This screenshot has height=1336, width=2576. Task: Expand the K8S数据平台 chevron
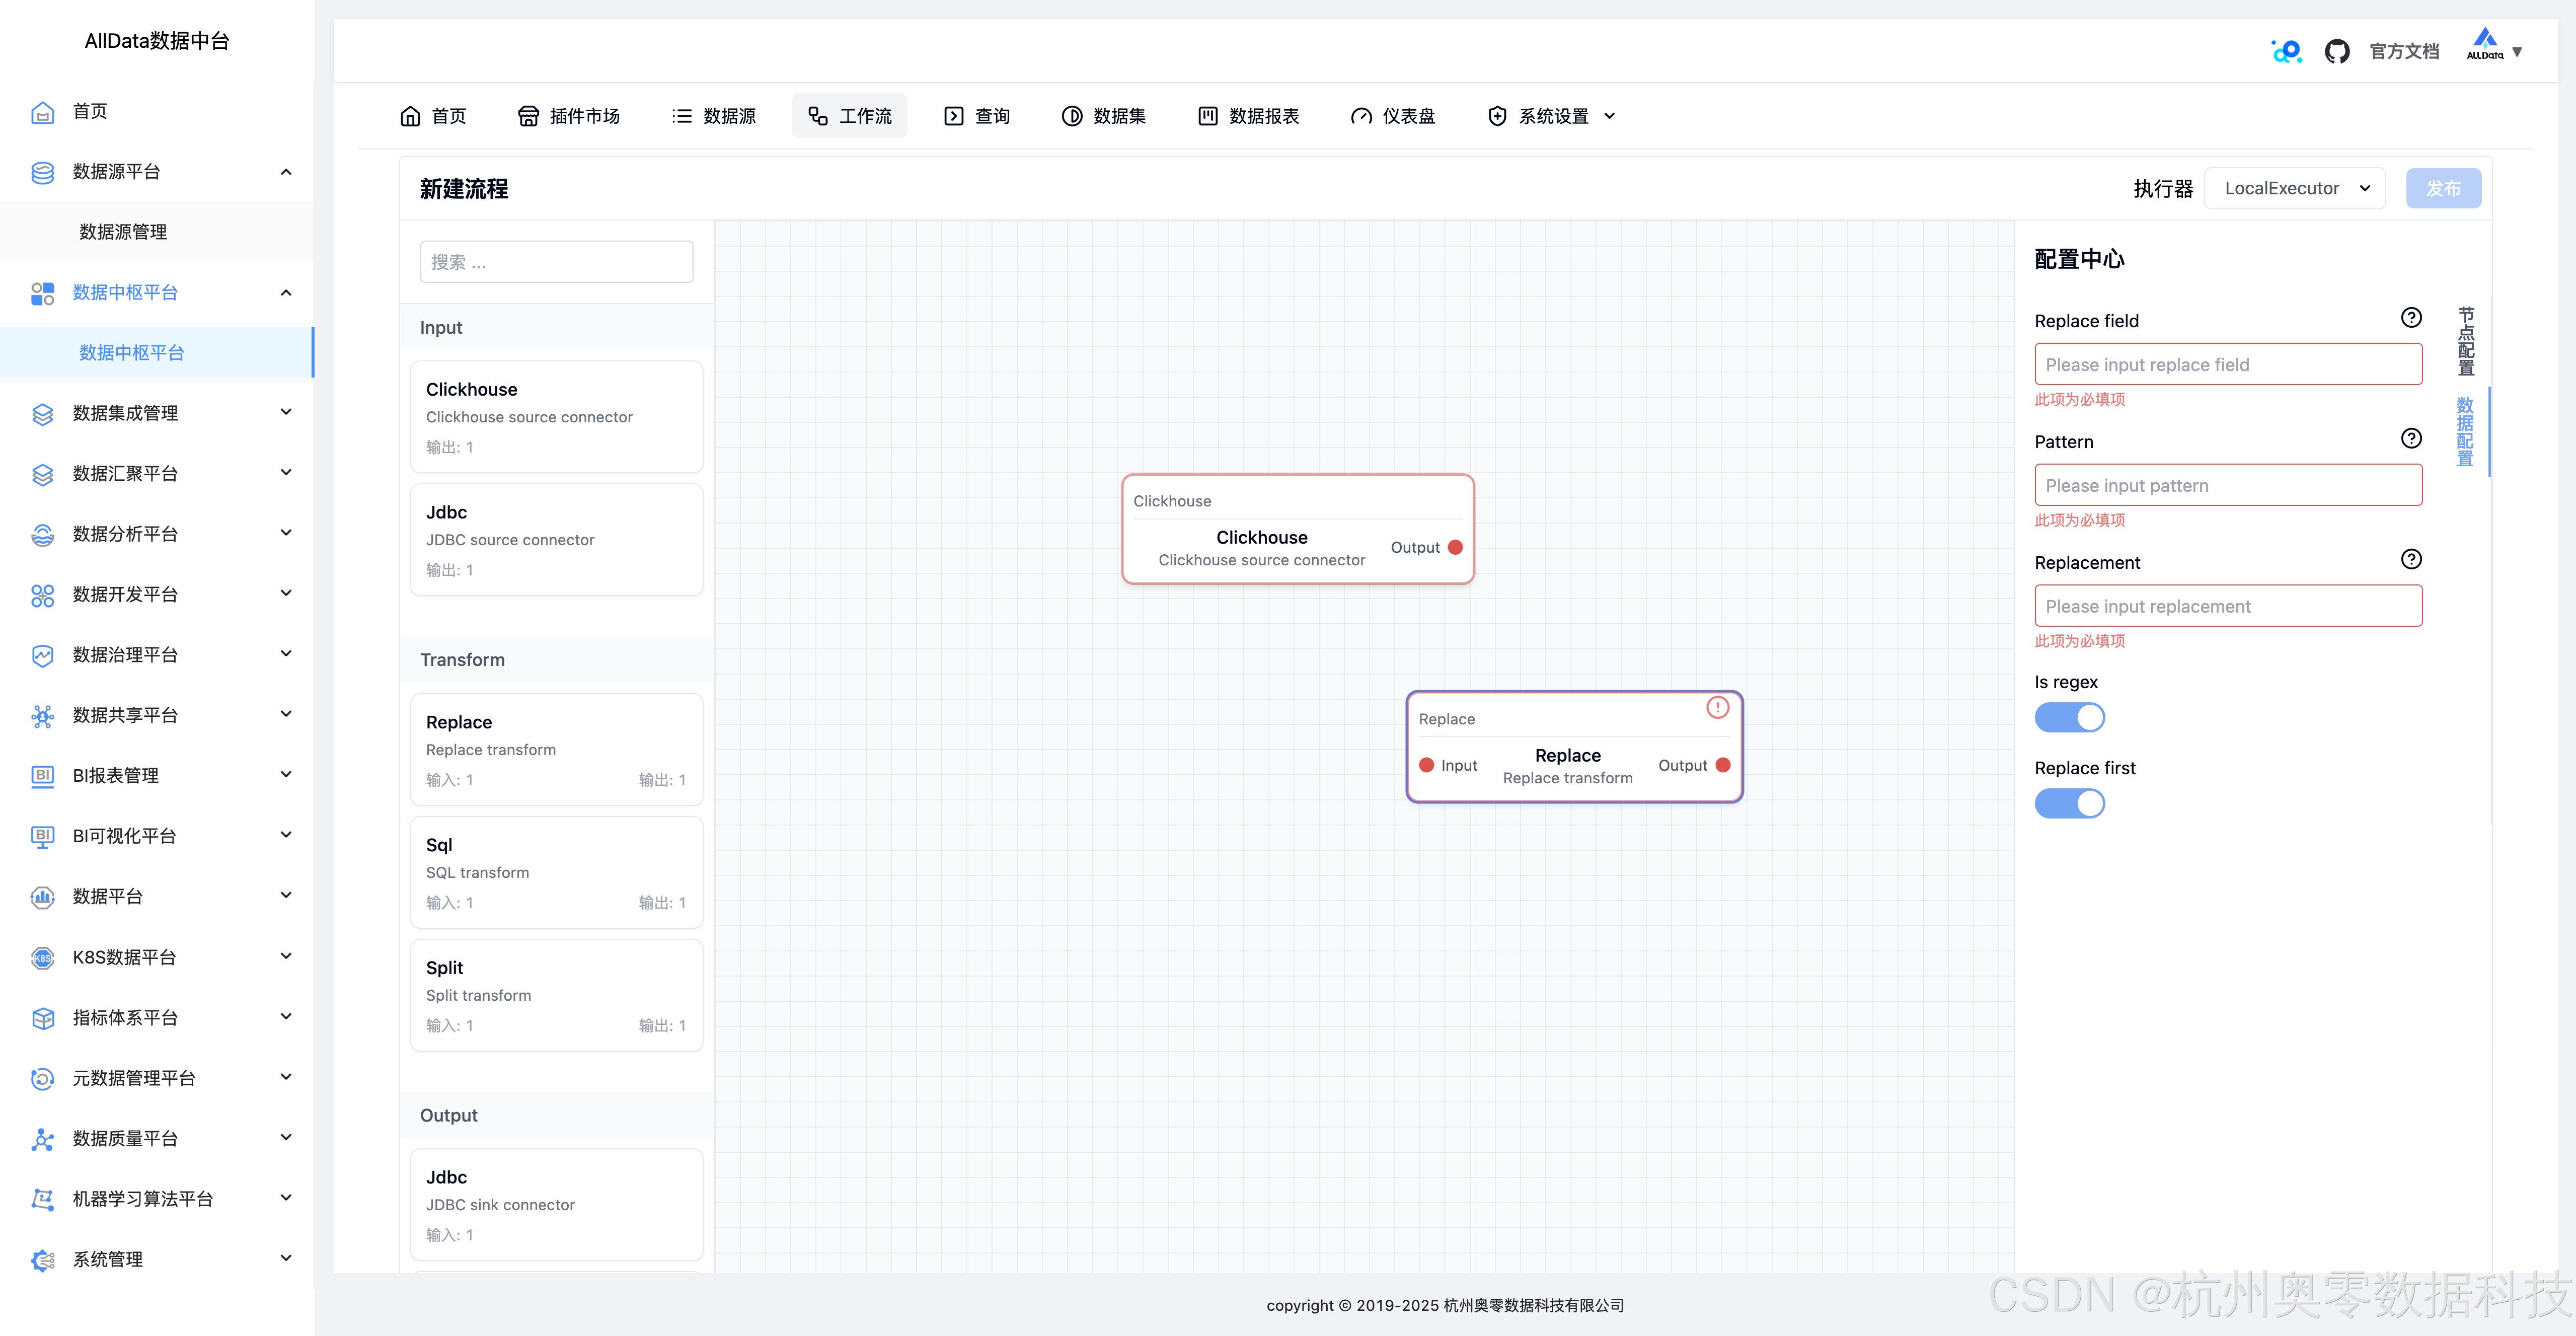(x=286, y=956)
